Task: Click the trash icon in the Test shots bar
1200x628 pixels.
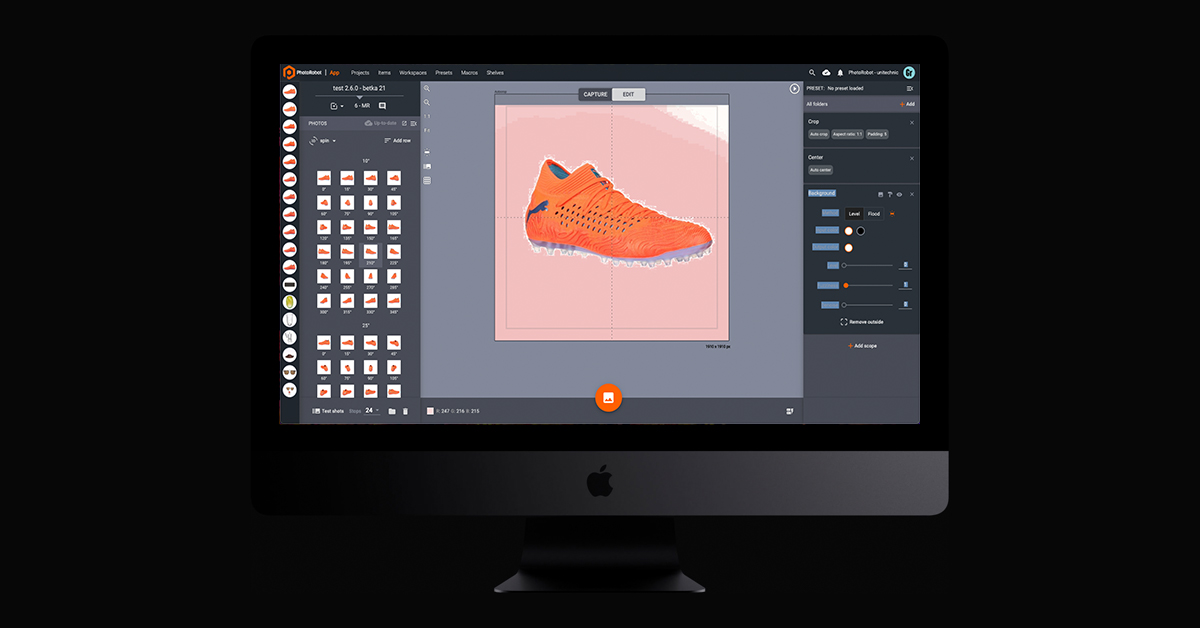Action: click(x=405, y=411)
